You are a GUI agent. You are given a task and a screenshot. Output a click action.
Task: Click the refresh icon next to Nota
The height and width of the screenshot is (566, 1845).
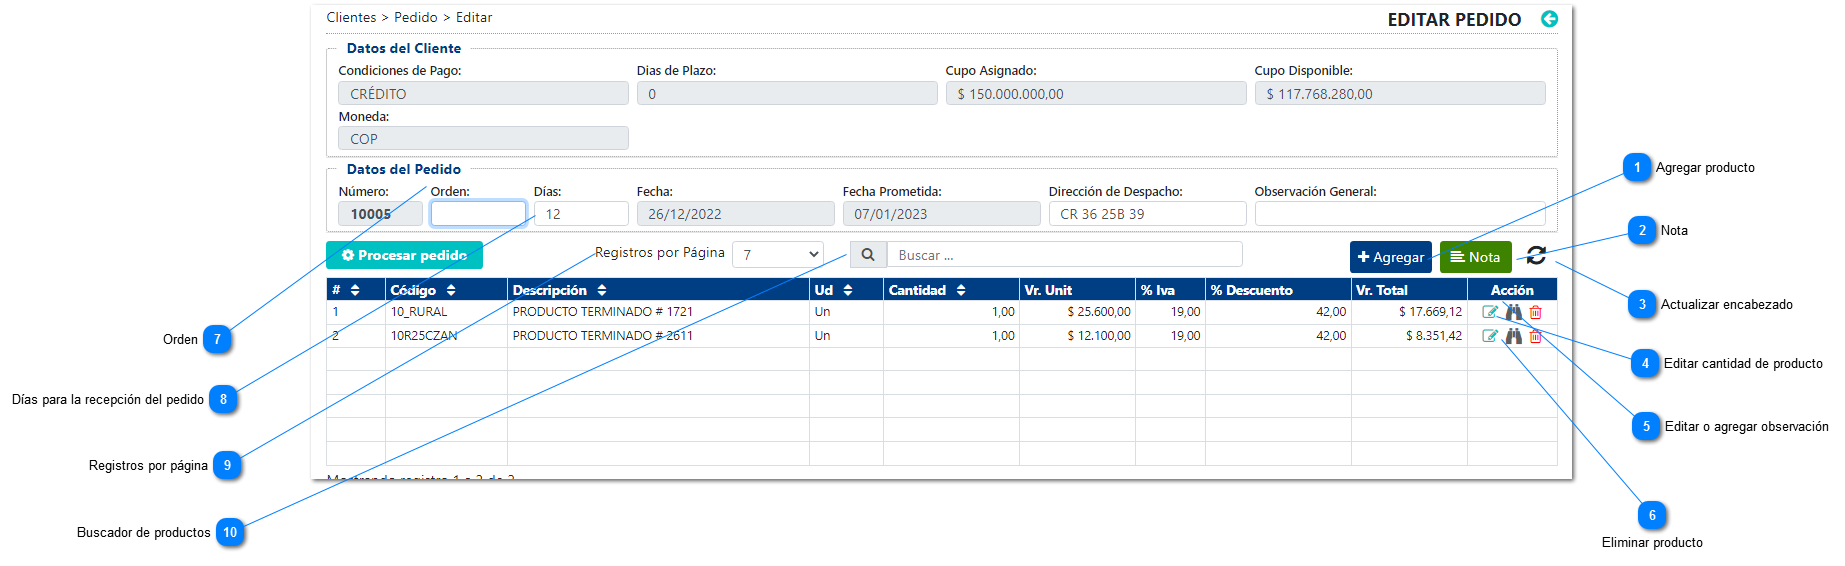point(1536,256)
